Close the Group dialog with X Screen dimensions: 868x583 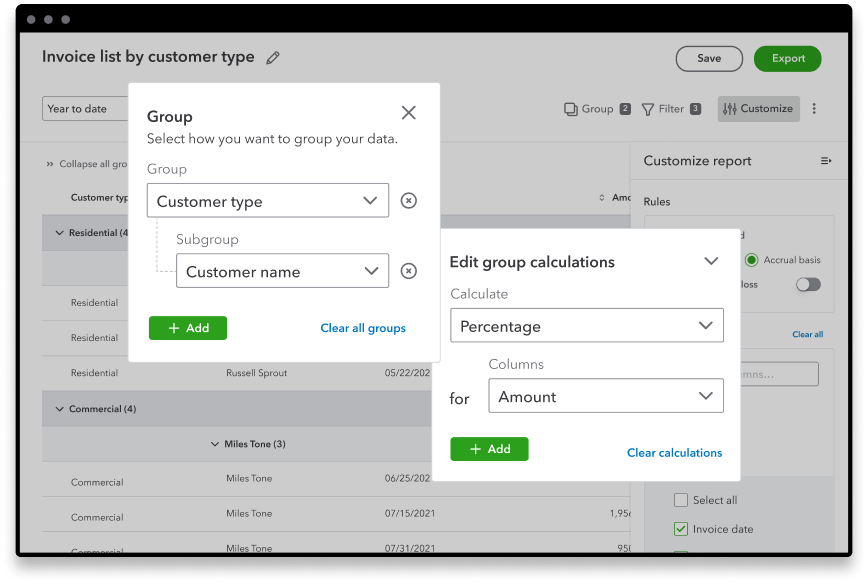[408, 113]
